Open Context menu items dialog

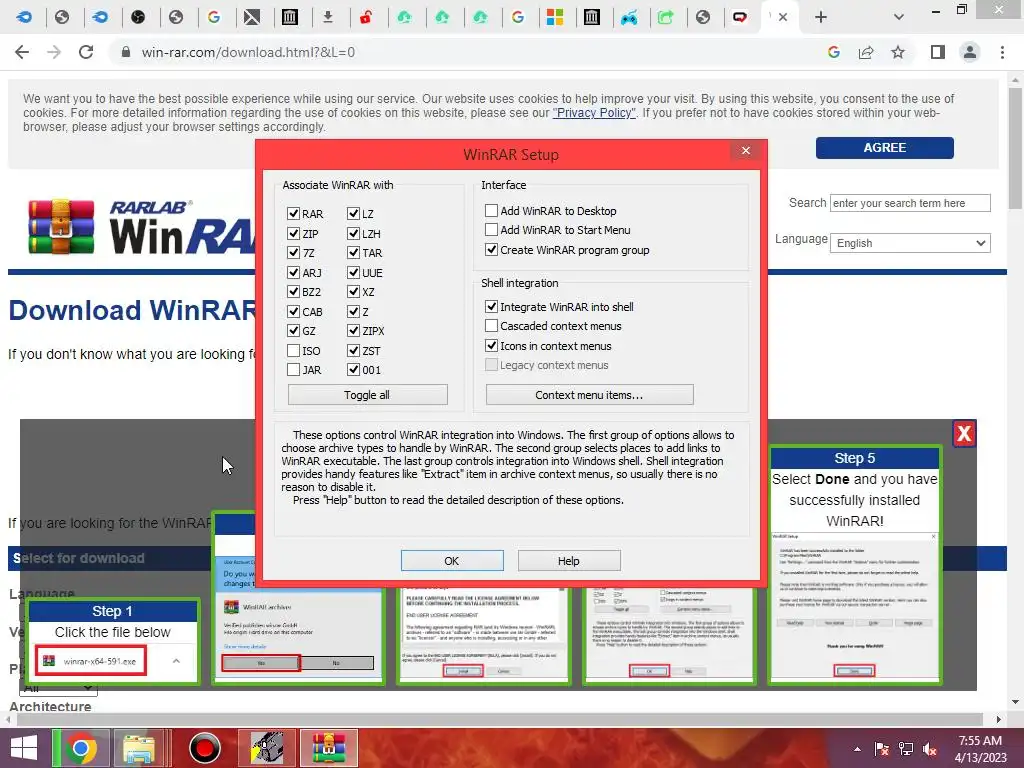[589, 394]
